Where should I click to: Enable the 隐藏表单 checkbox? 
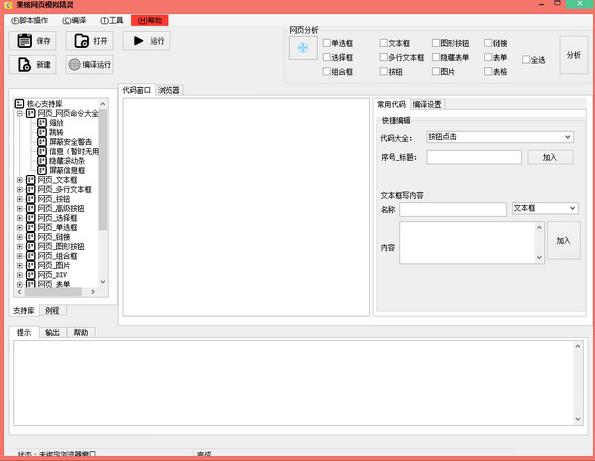click(436, 57)
